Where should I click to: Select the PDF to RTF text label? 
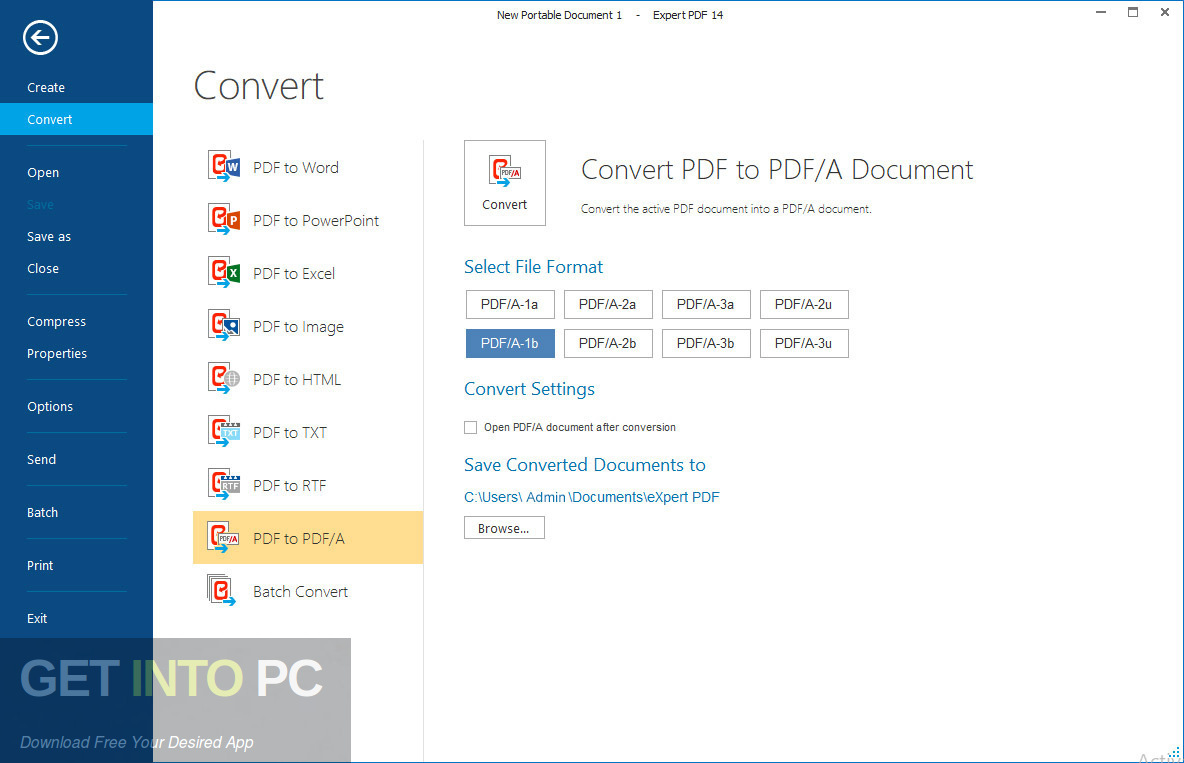click(289, 486)
